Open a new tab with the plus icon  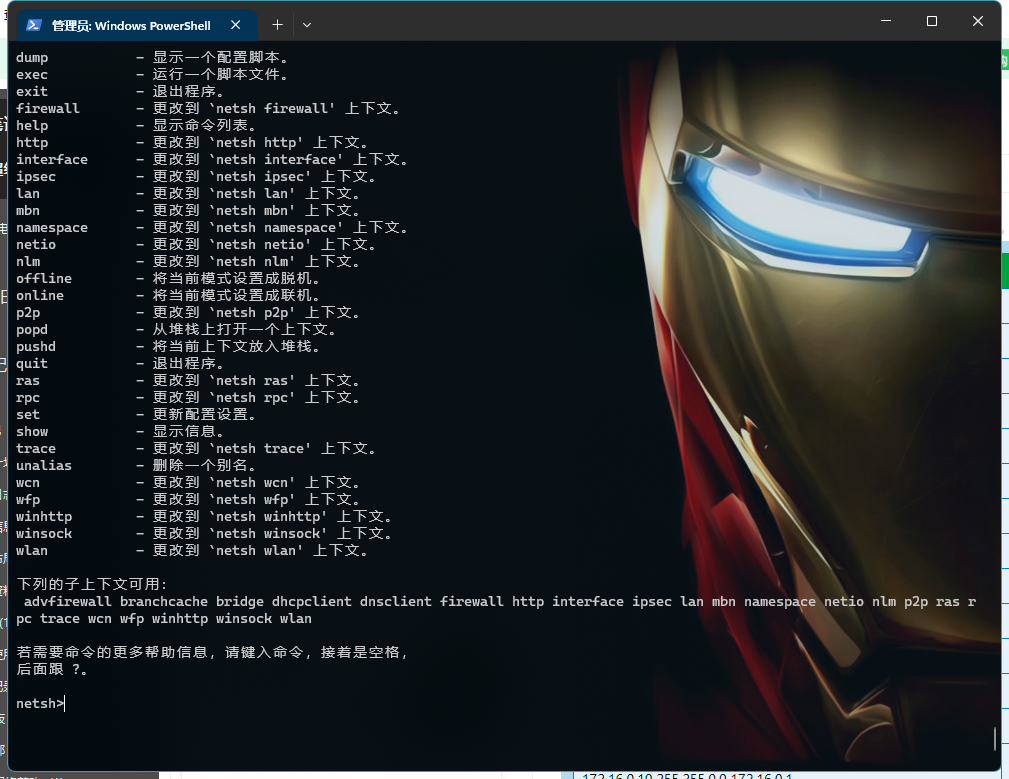coord(277,24)
